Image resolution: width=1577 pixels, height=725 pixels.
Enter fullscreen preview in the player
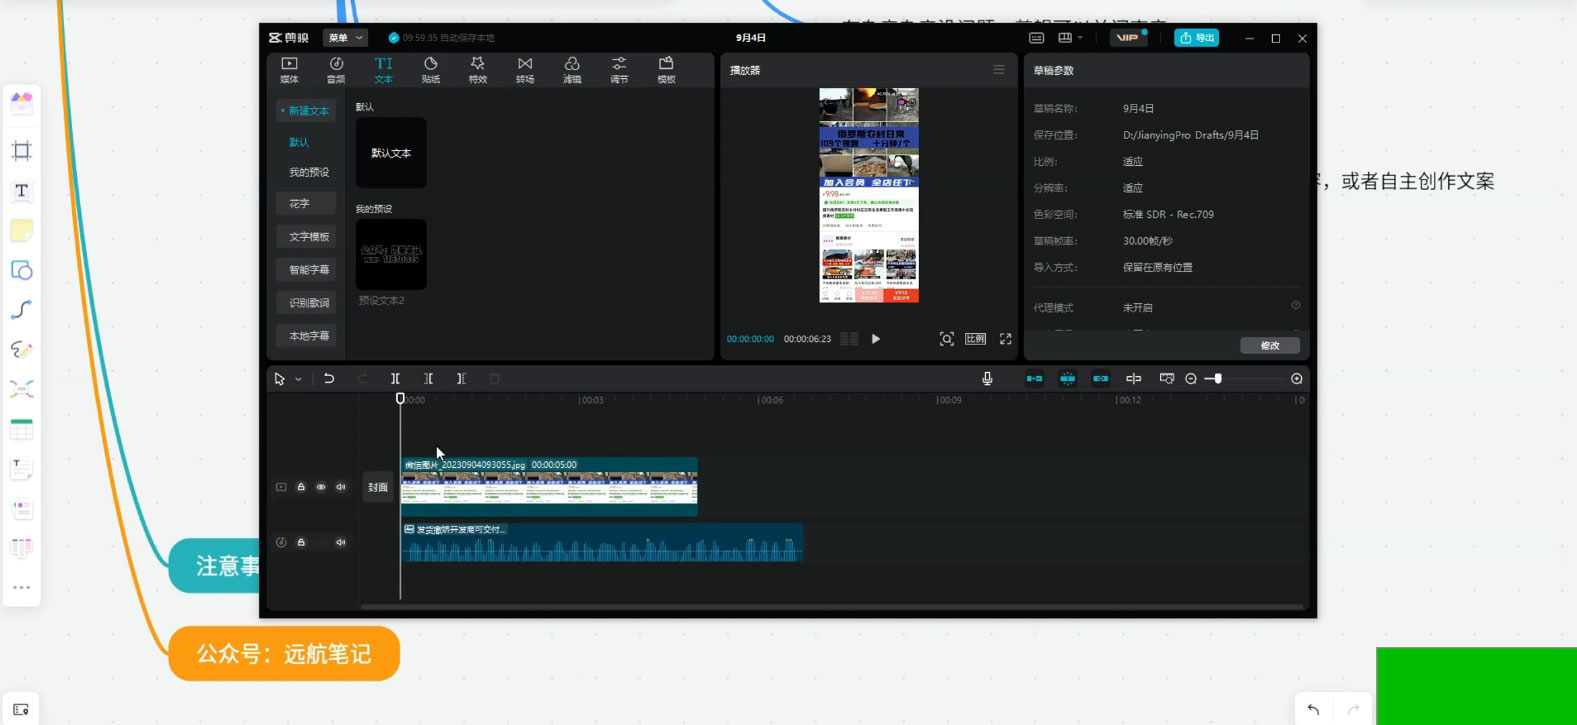[1005, 339]
